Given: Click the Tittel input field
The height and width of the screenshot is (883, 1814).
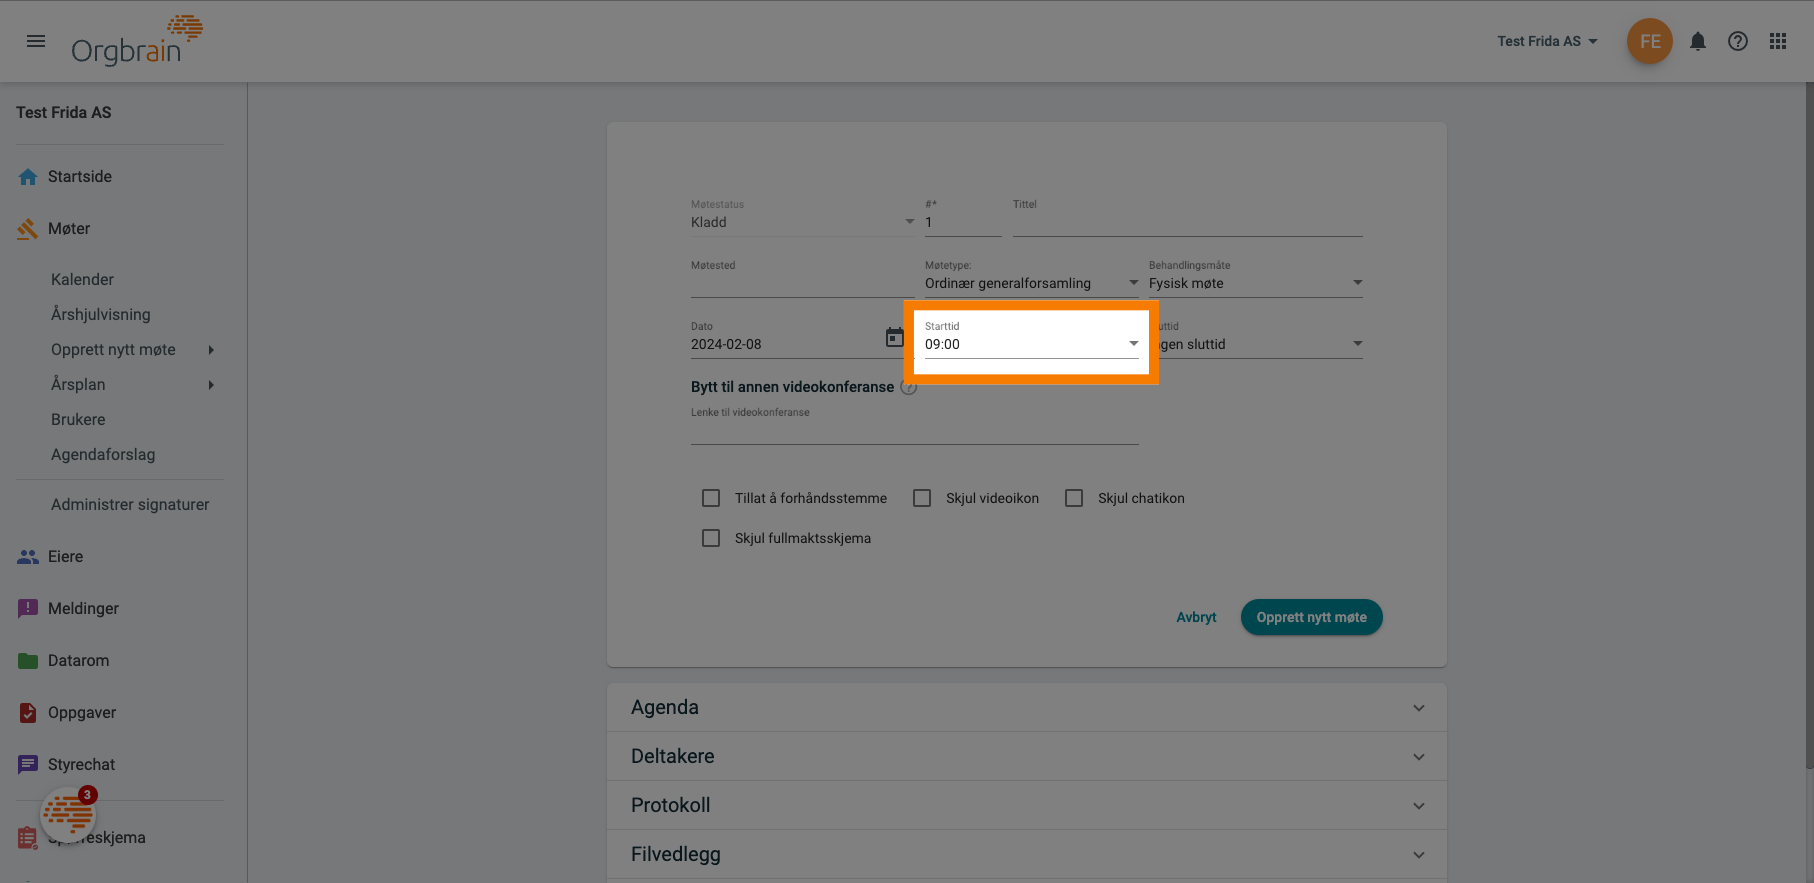Looking at the screenshot, I should point(1188,222).
